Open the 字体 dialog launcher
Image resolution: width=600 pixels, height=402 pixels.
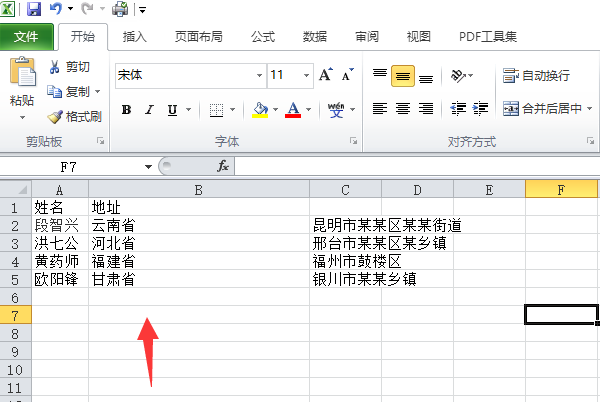point(353,141)
